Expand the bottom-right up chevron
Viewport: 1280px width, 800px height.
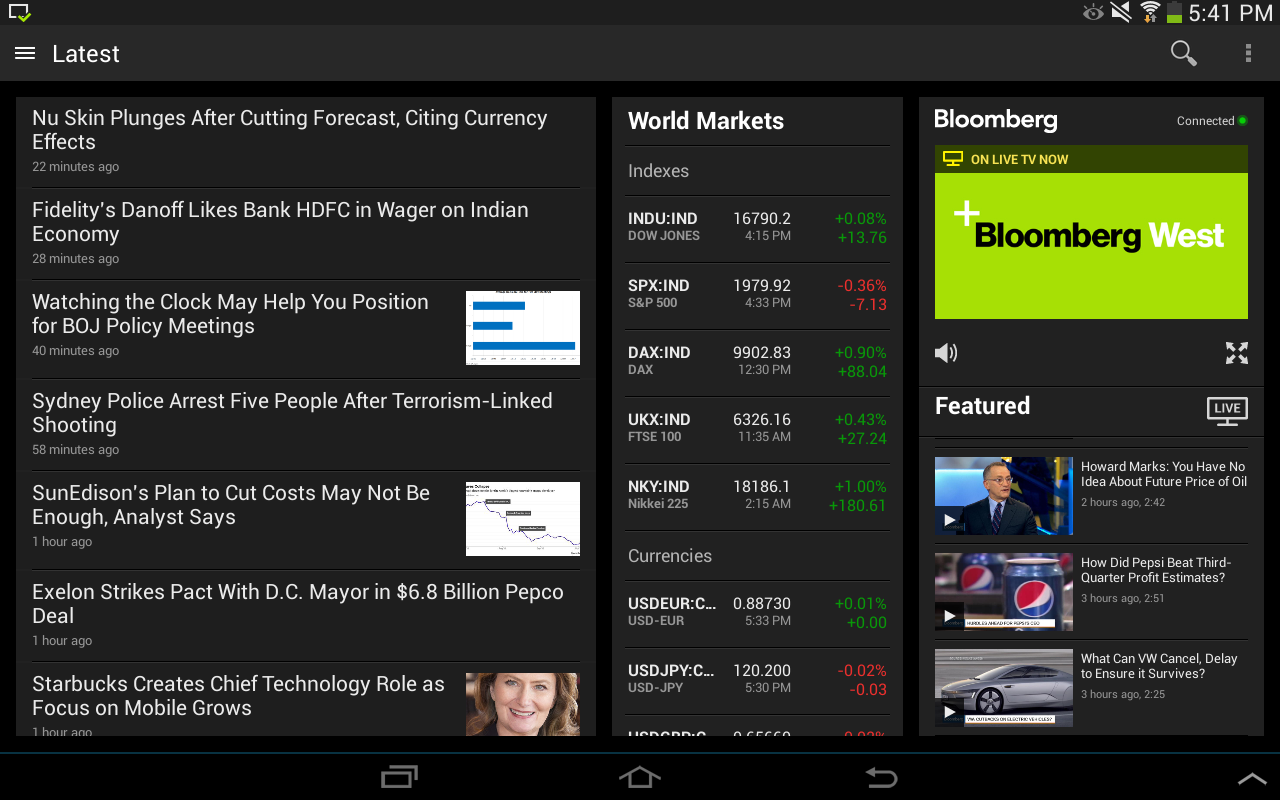pyautogui.click(x=1252, y=779)
